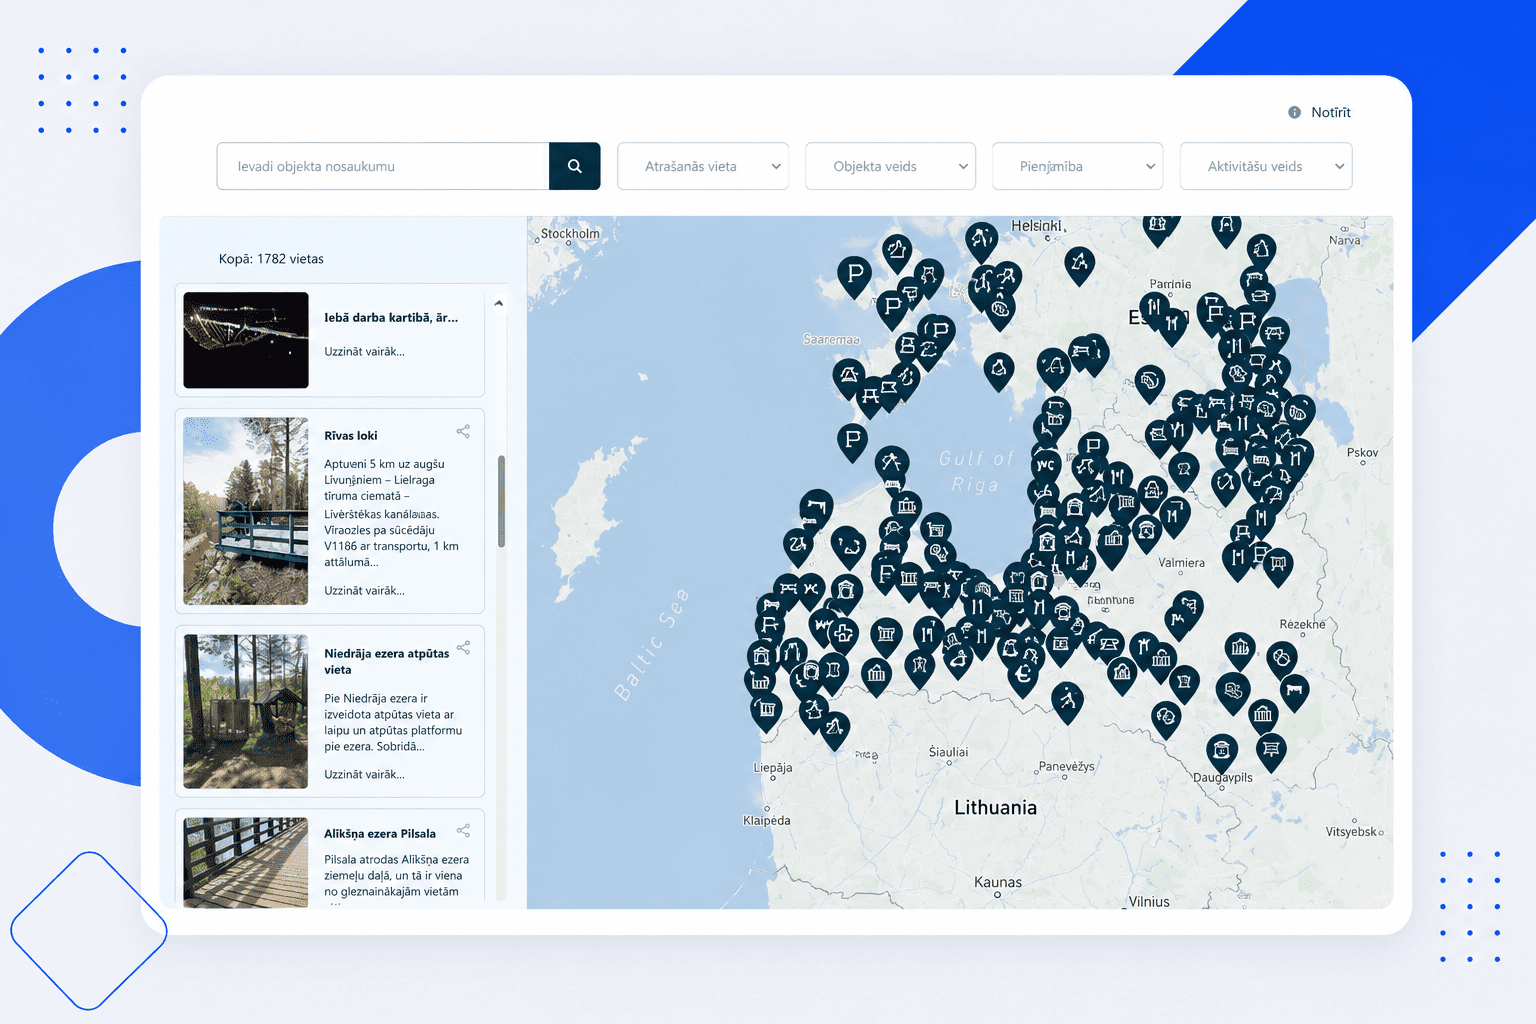Open Uzzināt vairāk under Rīvas loki
The image size is (1536, 1024).
point(364,590)
